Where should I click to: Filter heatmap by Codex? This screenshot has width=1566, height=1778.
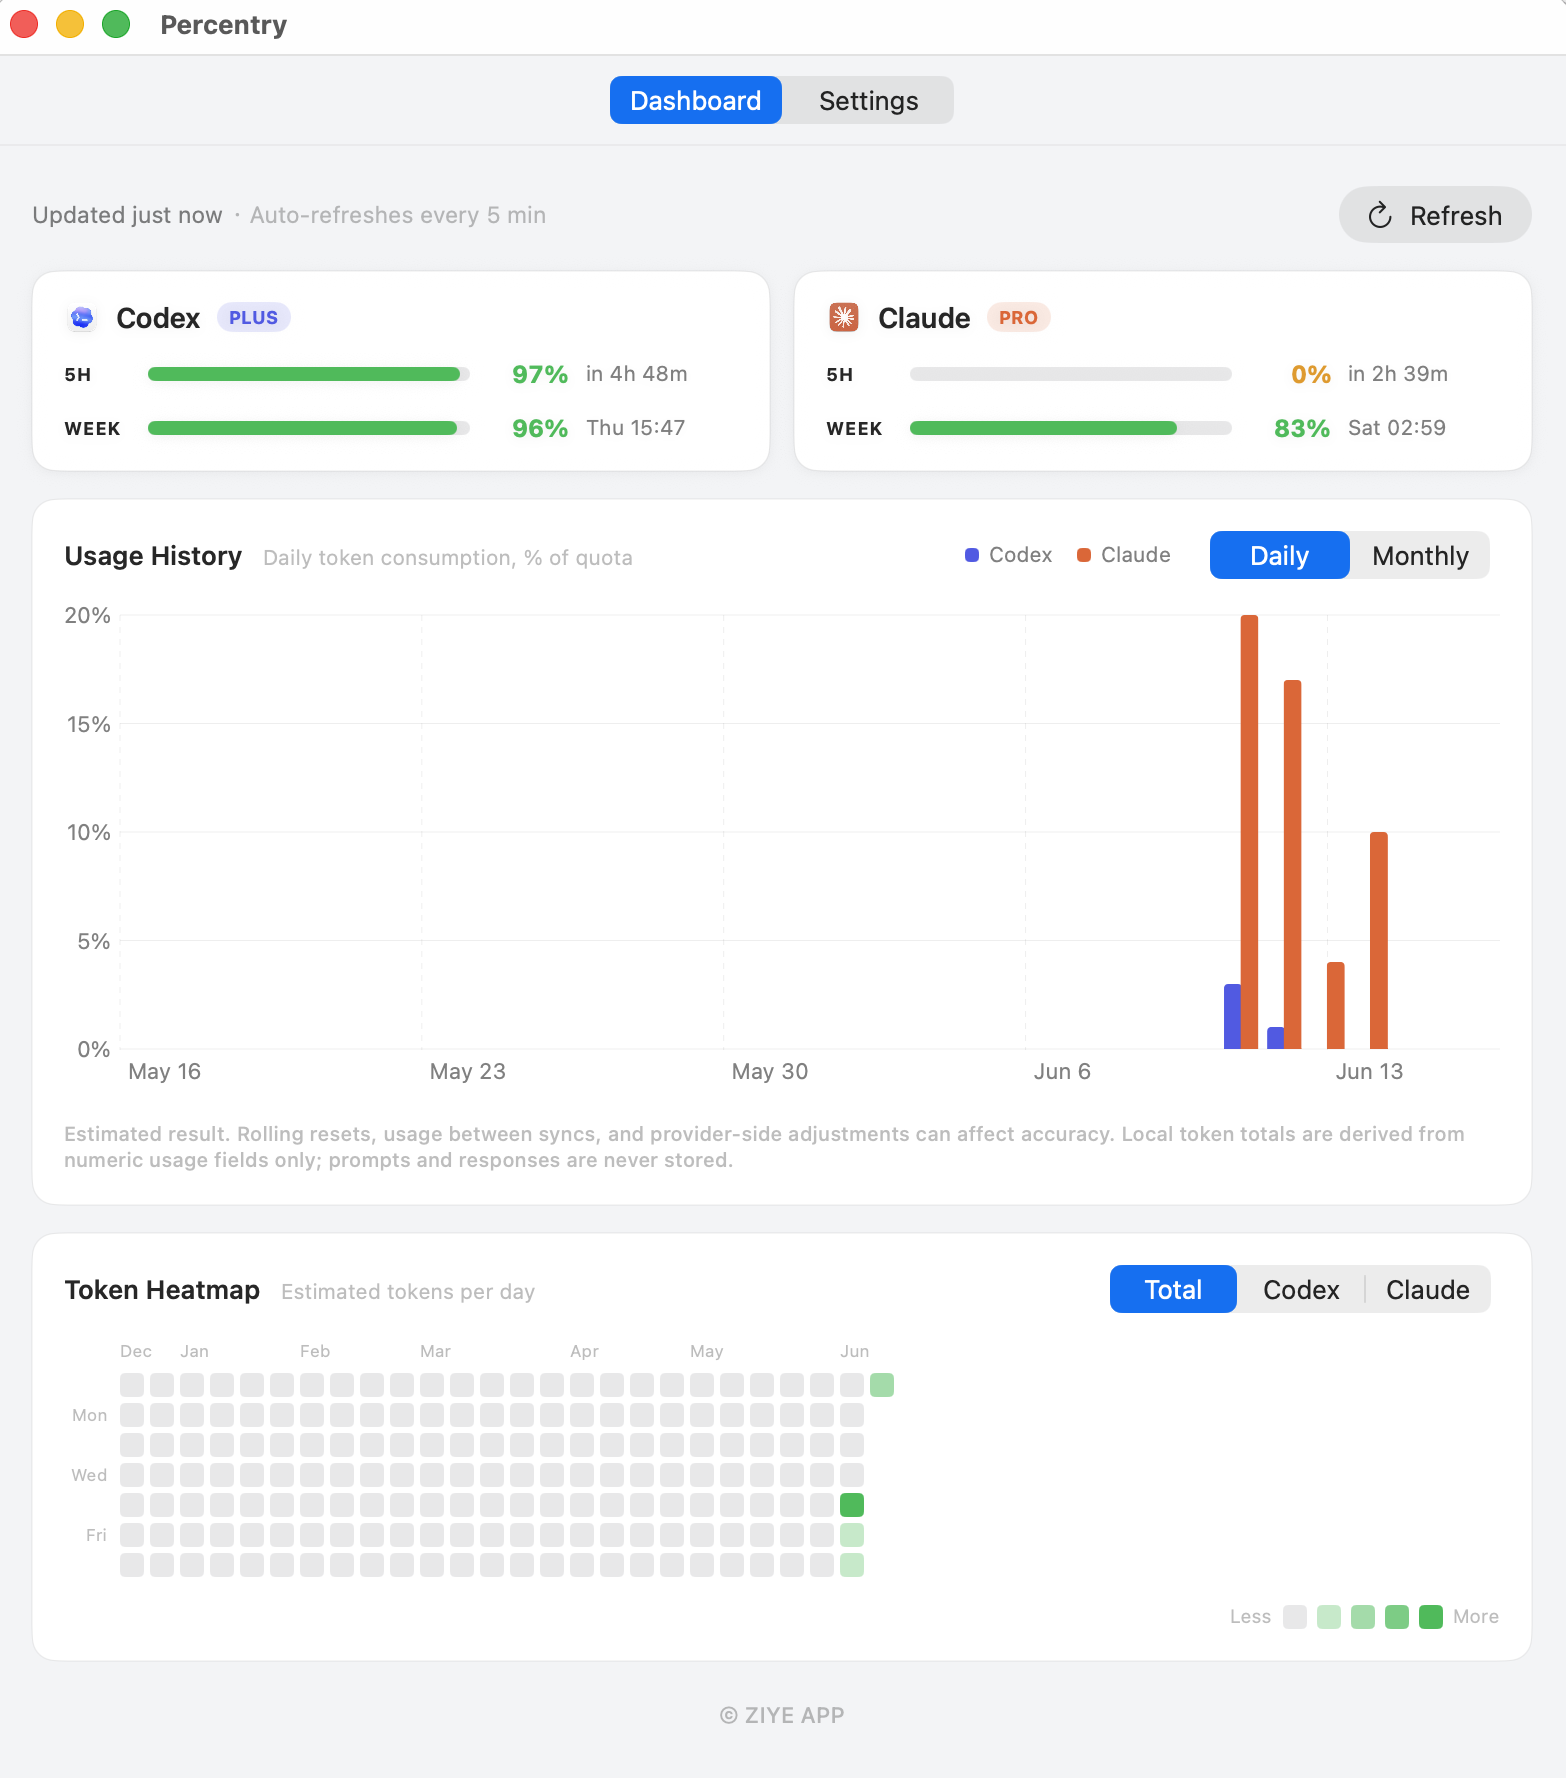(x=1301, y=1289)
